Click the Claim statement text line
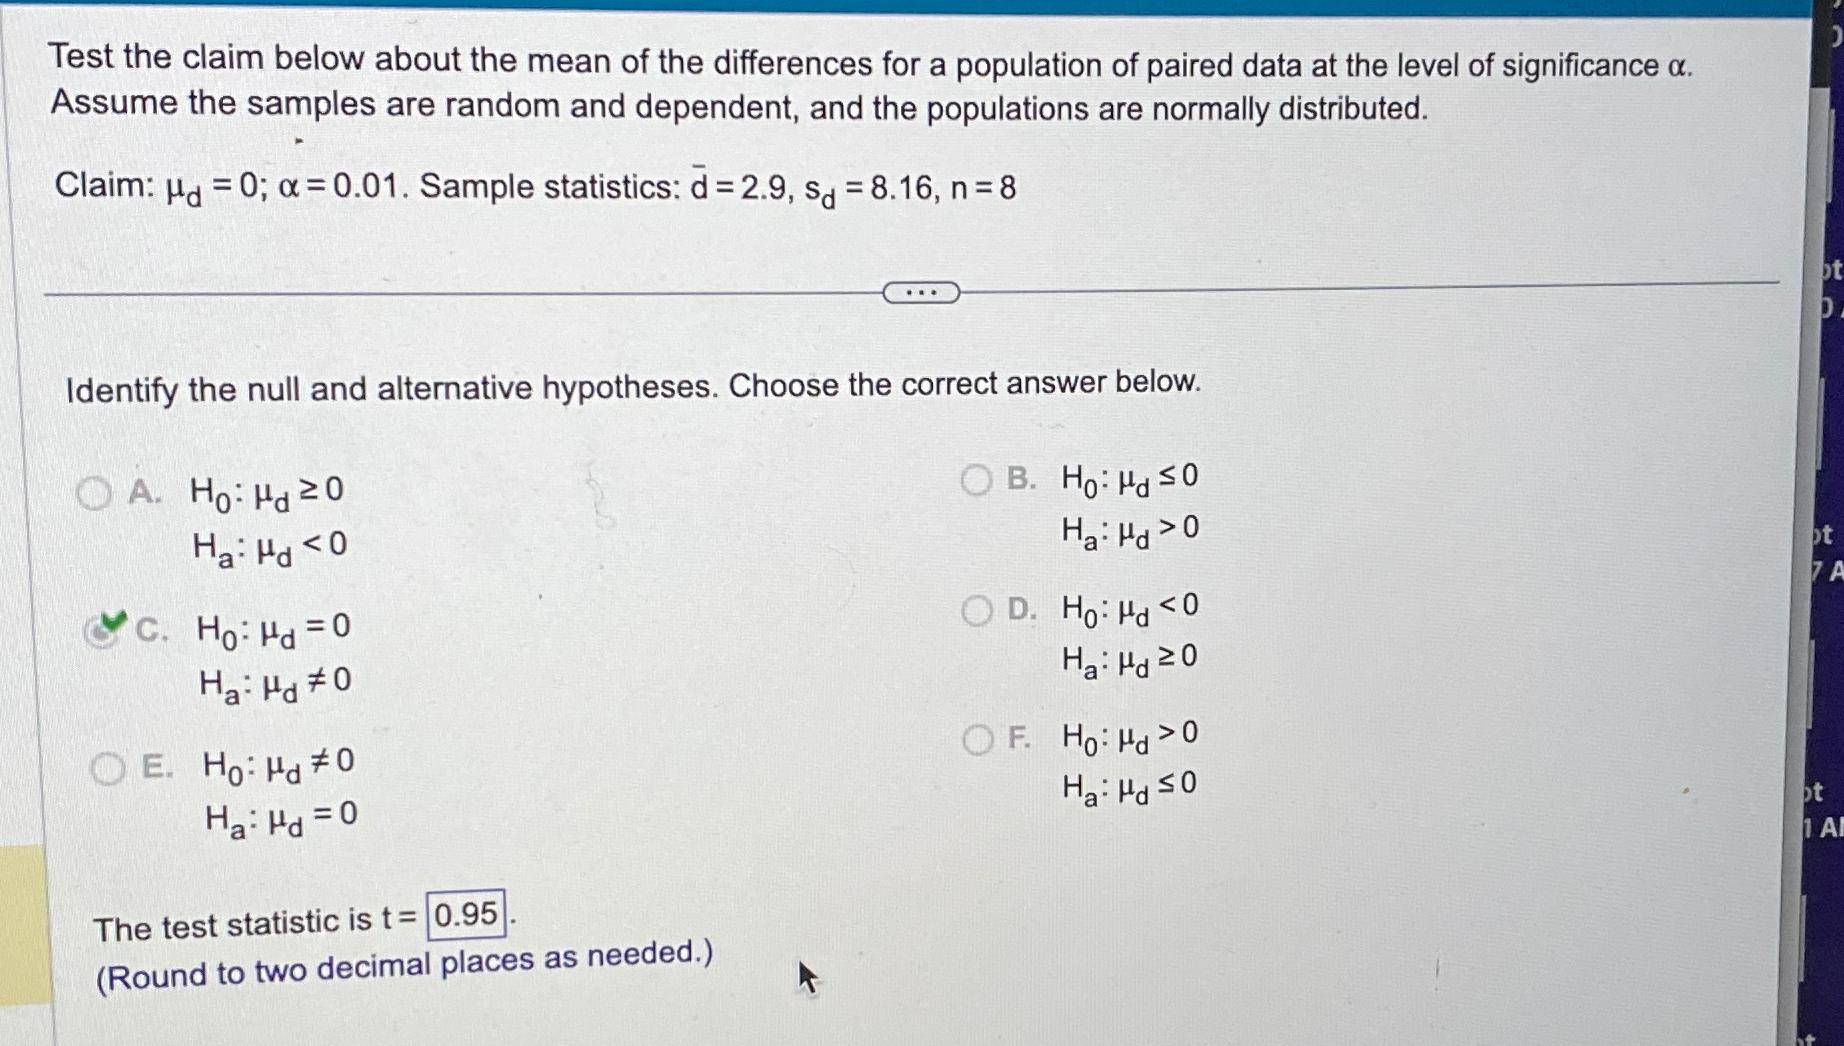This screenshot has height=1046, width=1844. coord(540,187)
